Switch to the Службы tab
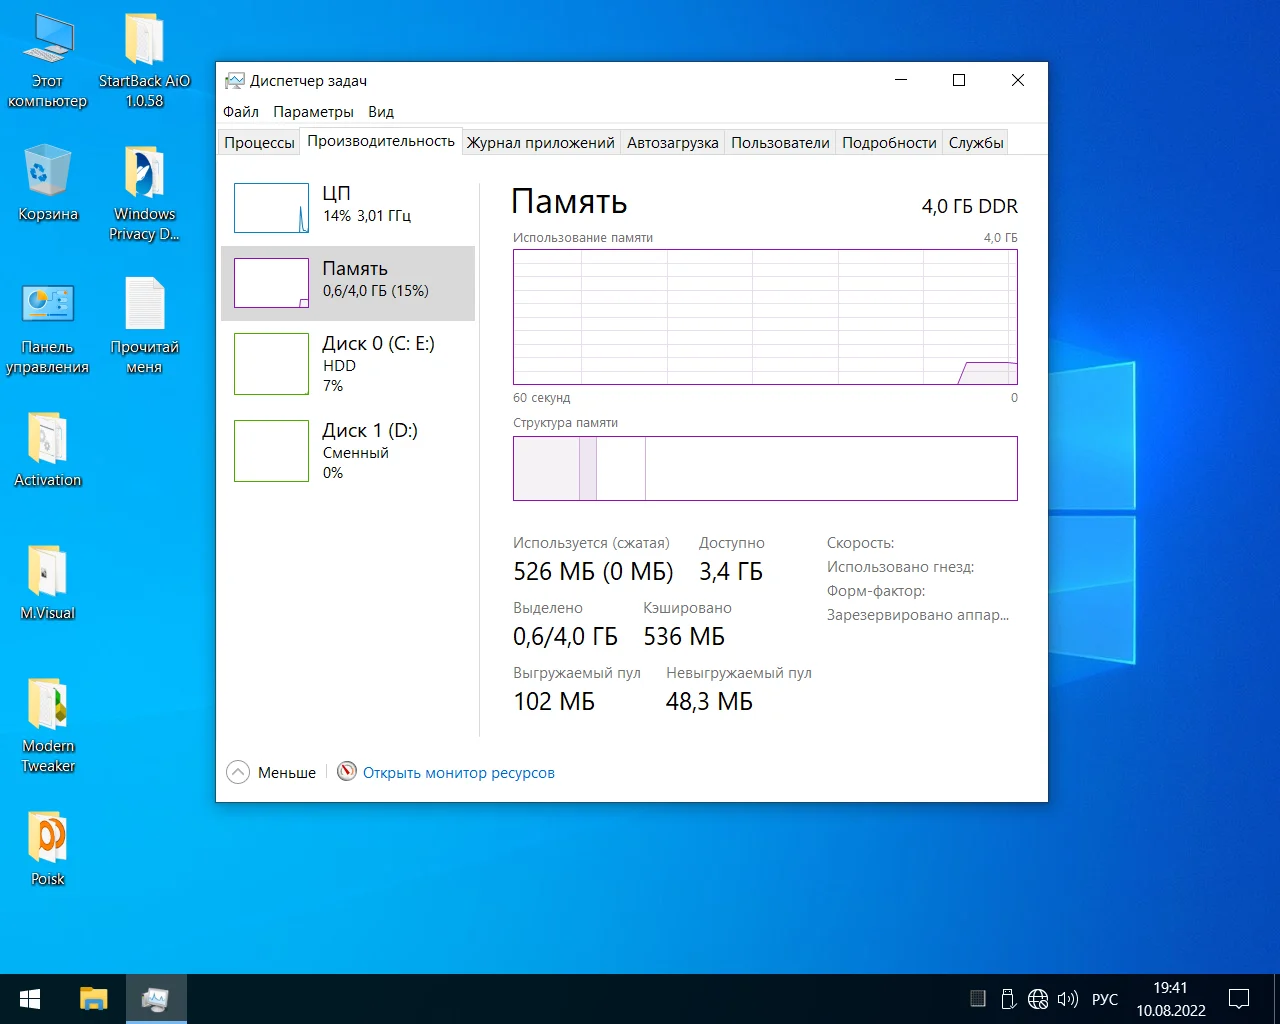Viewport: 1280px width, 1024px height. [975, 143]
